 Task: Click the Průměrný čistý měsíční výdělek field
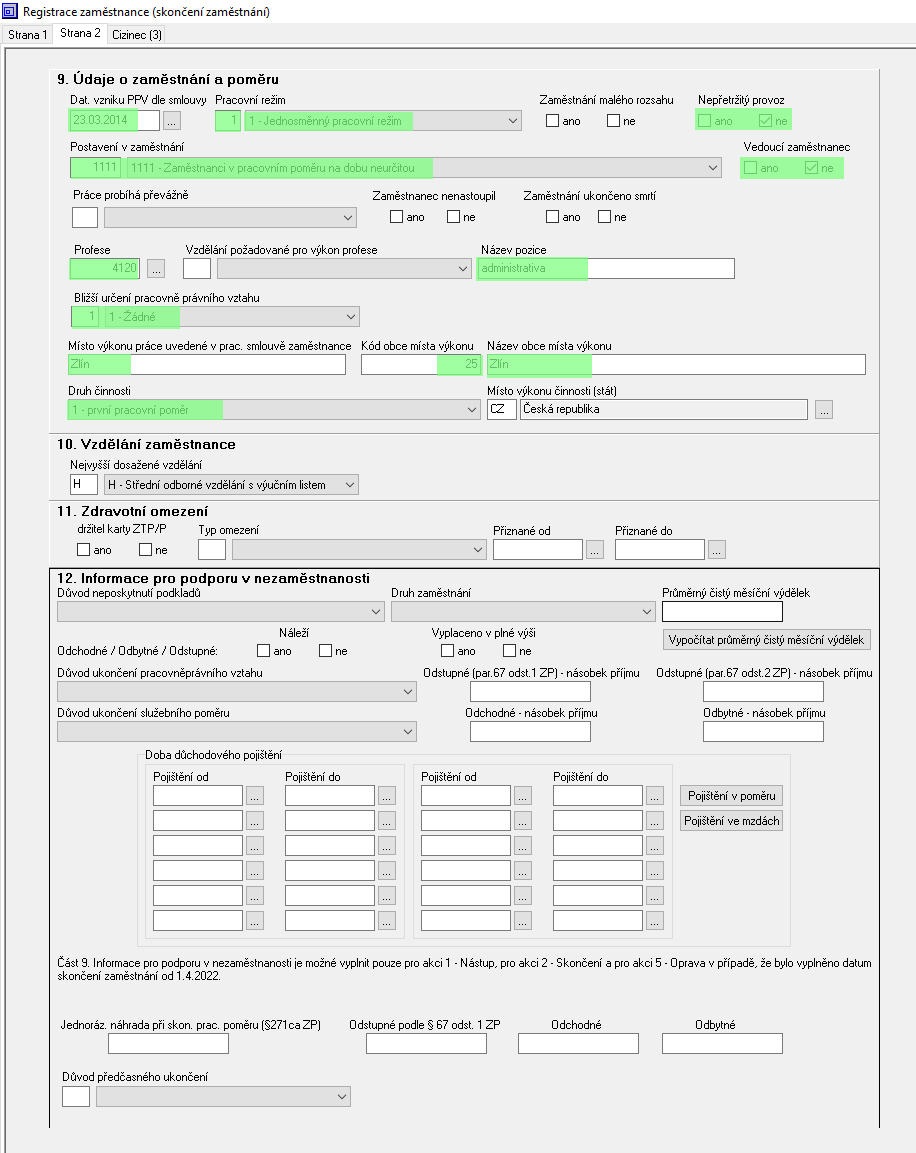click(722, 612)
